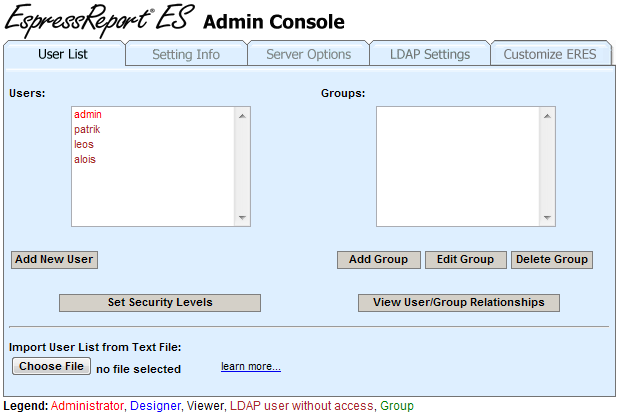Click Groups list scrollbar down arrow
Viewport: 631px width, 416px height.
547,218
